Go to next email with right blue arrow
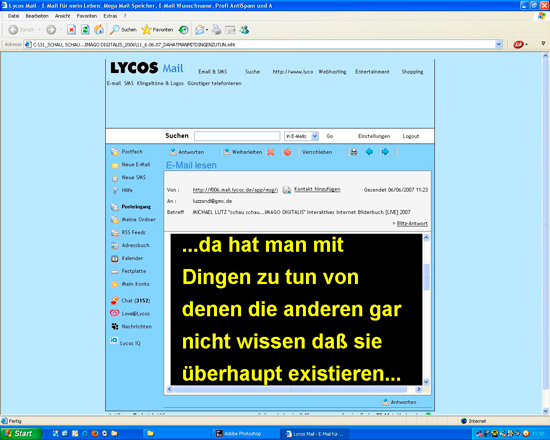This screenshot has width=550, height=440. (x=385, y=152)
